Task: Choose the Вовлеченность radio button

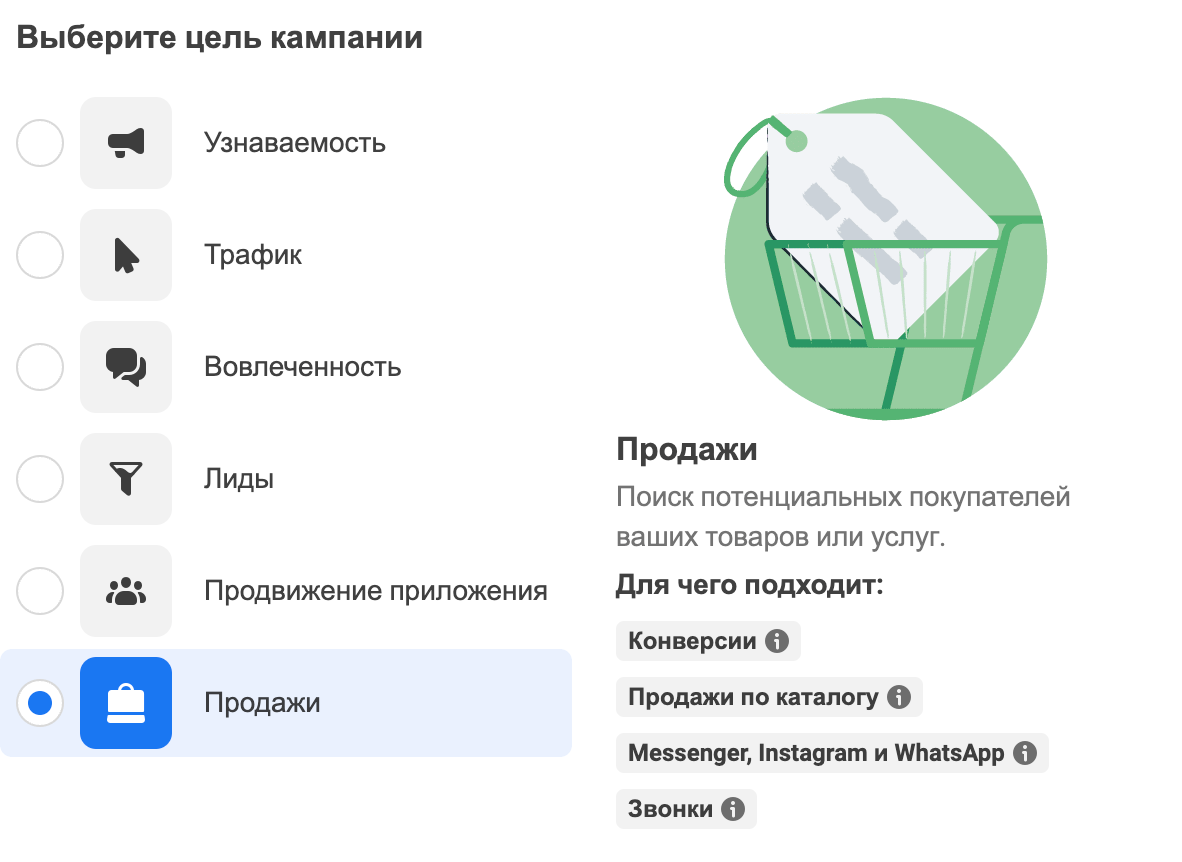Action: (40, 367)
